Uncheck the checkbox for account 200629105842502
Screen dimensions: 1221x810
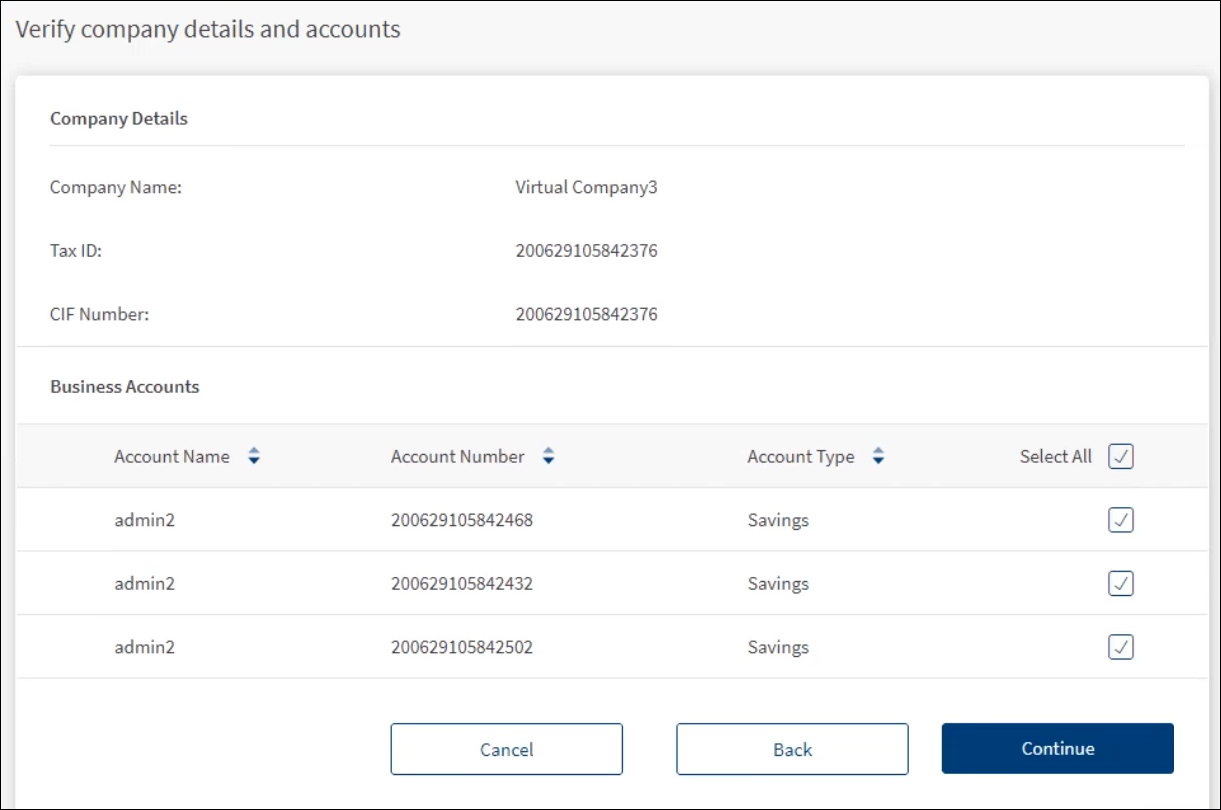click(x=1121, y=648)
